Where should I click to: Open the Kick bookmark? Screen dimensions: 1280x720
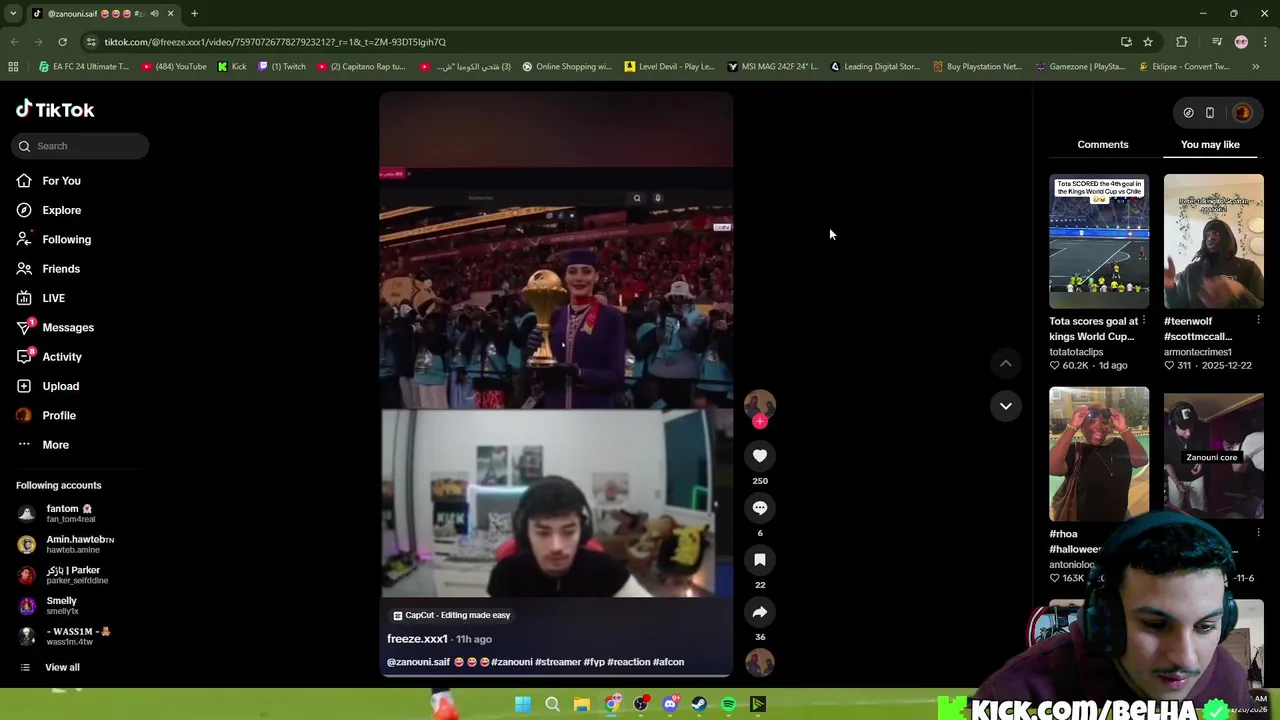pos(231,67)
